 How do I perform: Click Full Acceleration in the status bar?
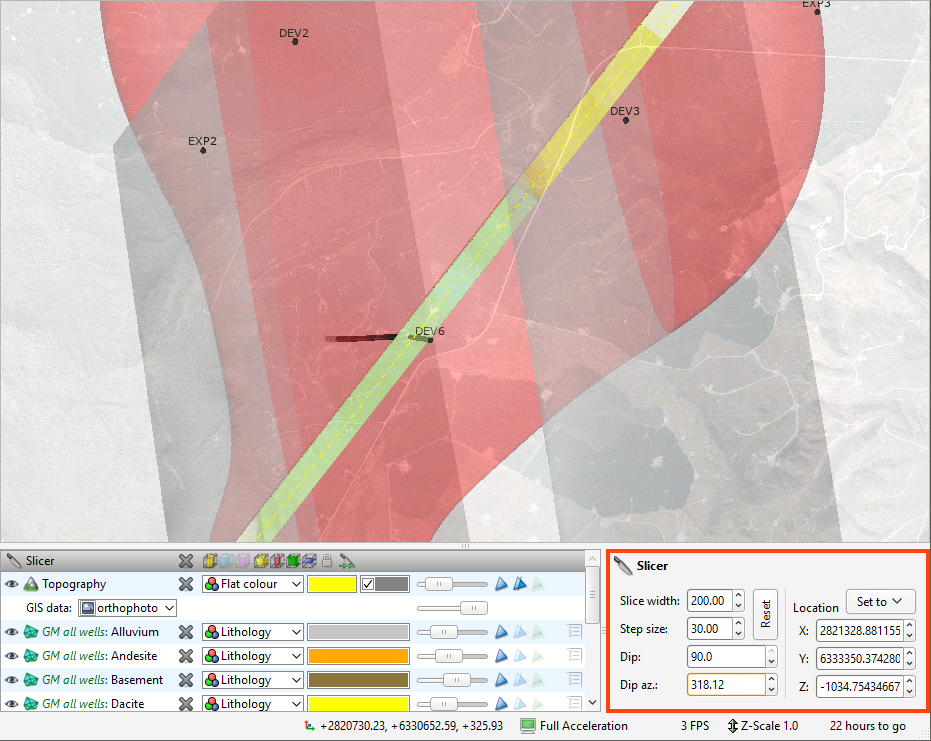coord(574,726)
